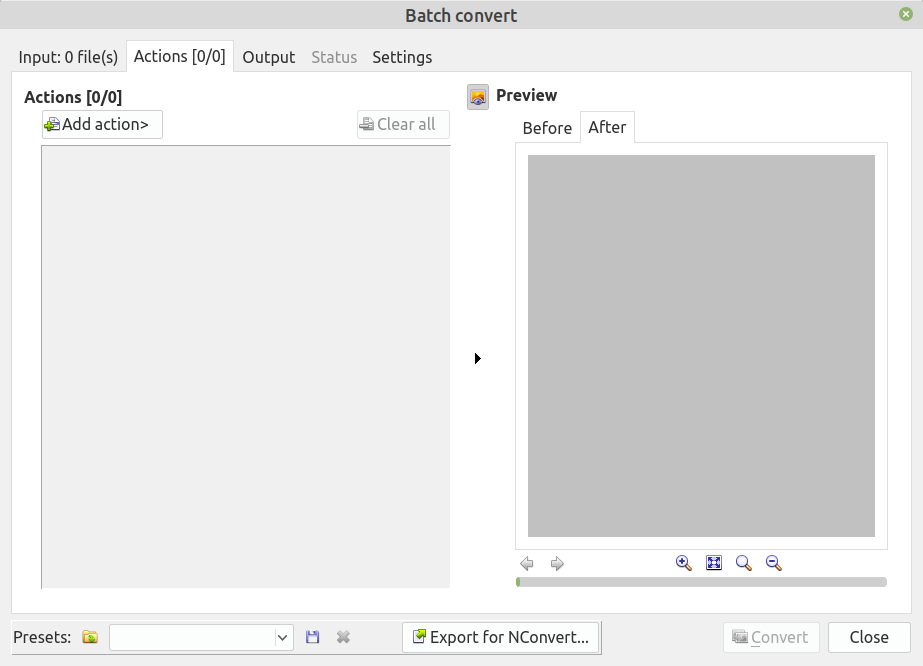
Task: Open the Output tab
Action: pyautogui.click(x=268, y=57)
